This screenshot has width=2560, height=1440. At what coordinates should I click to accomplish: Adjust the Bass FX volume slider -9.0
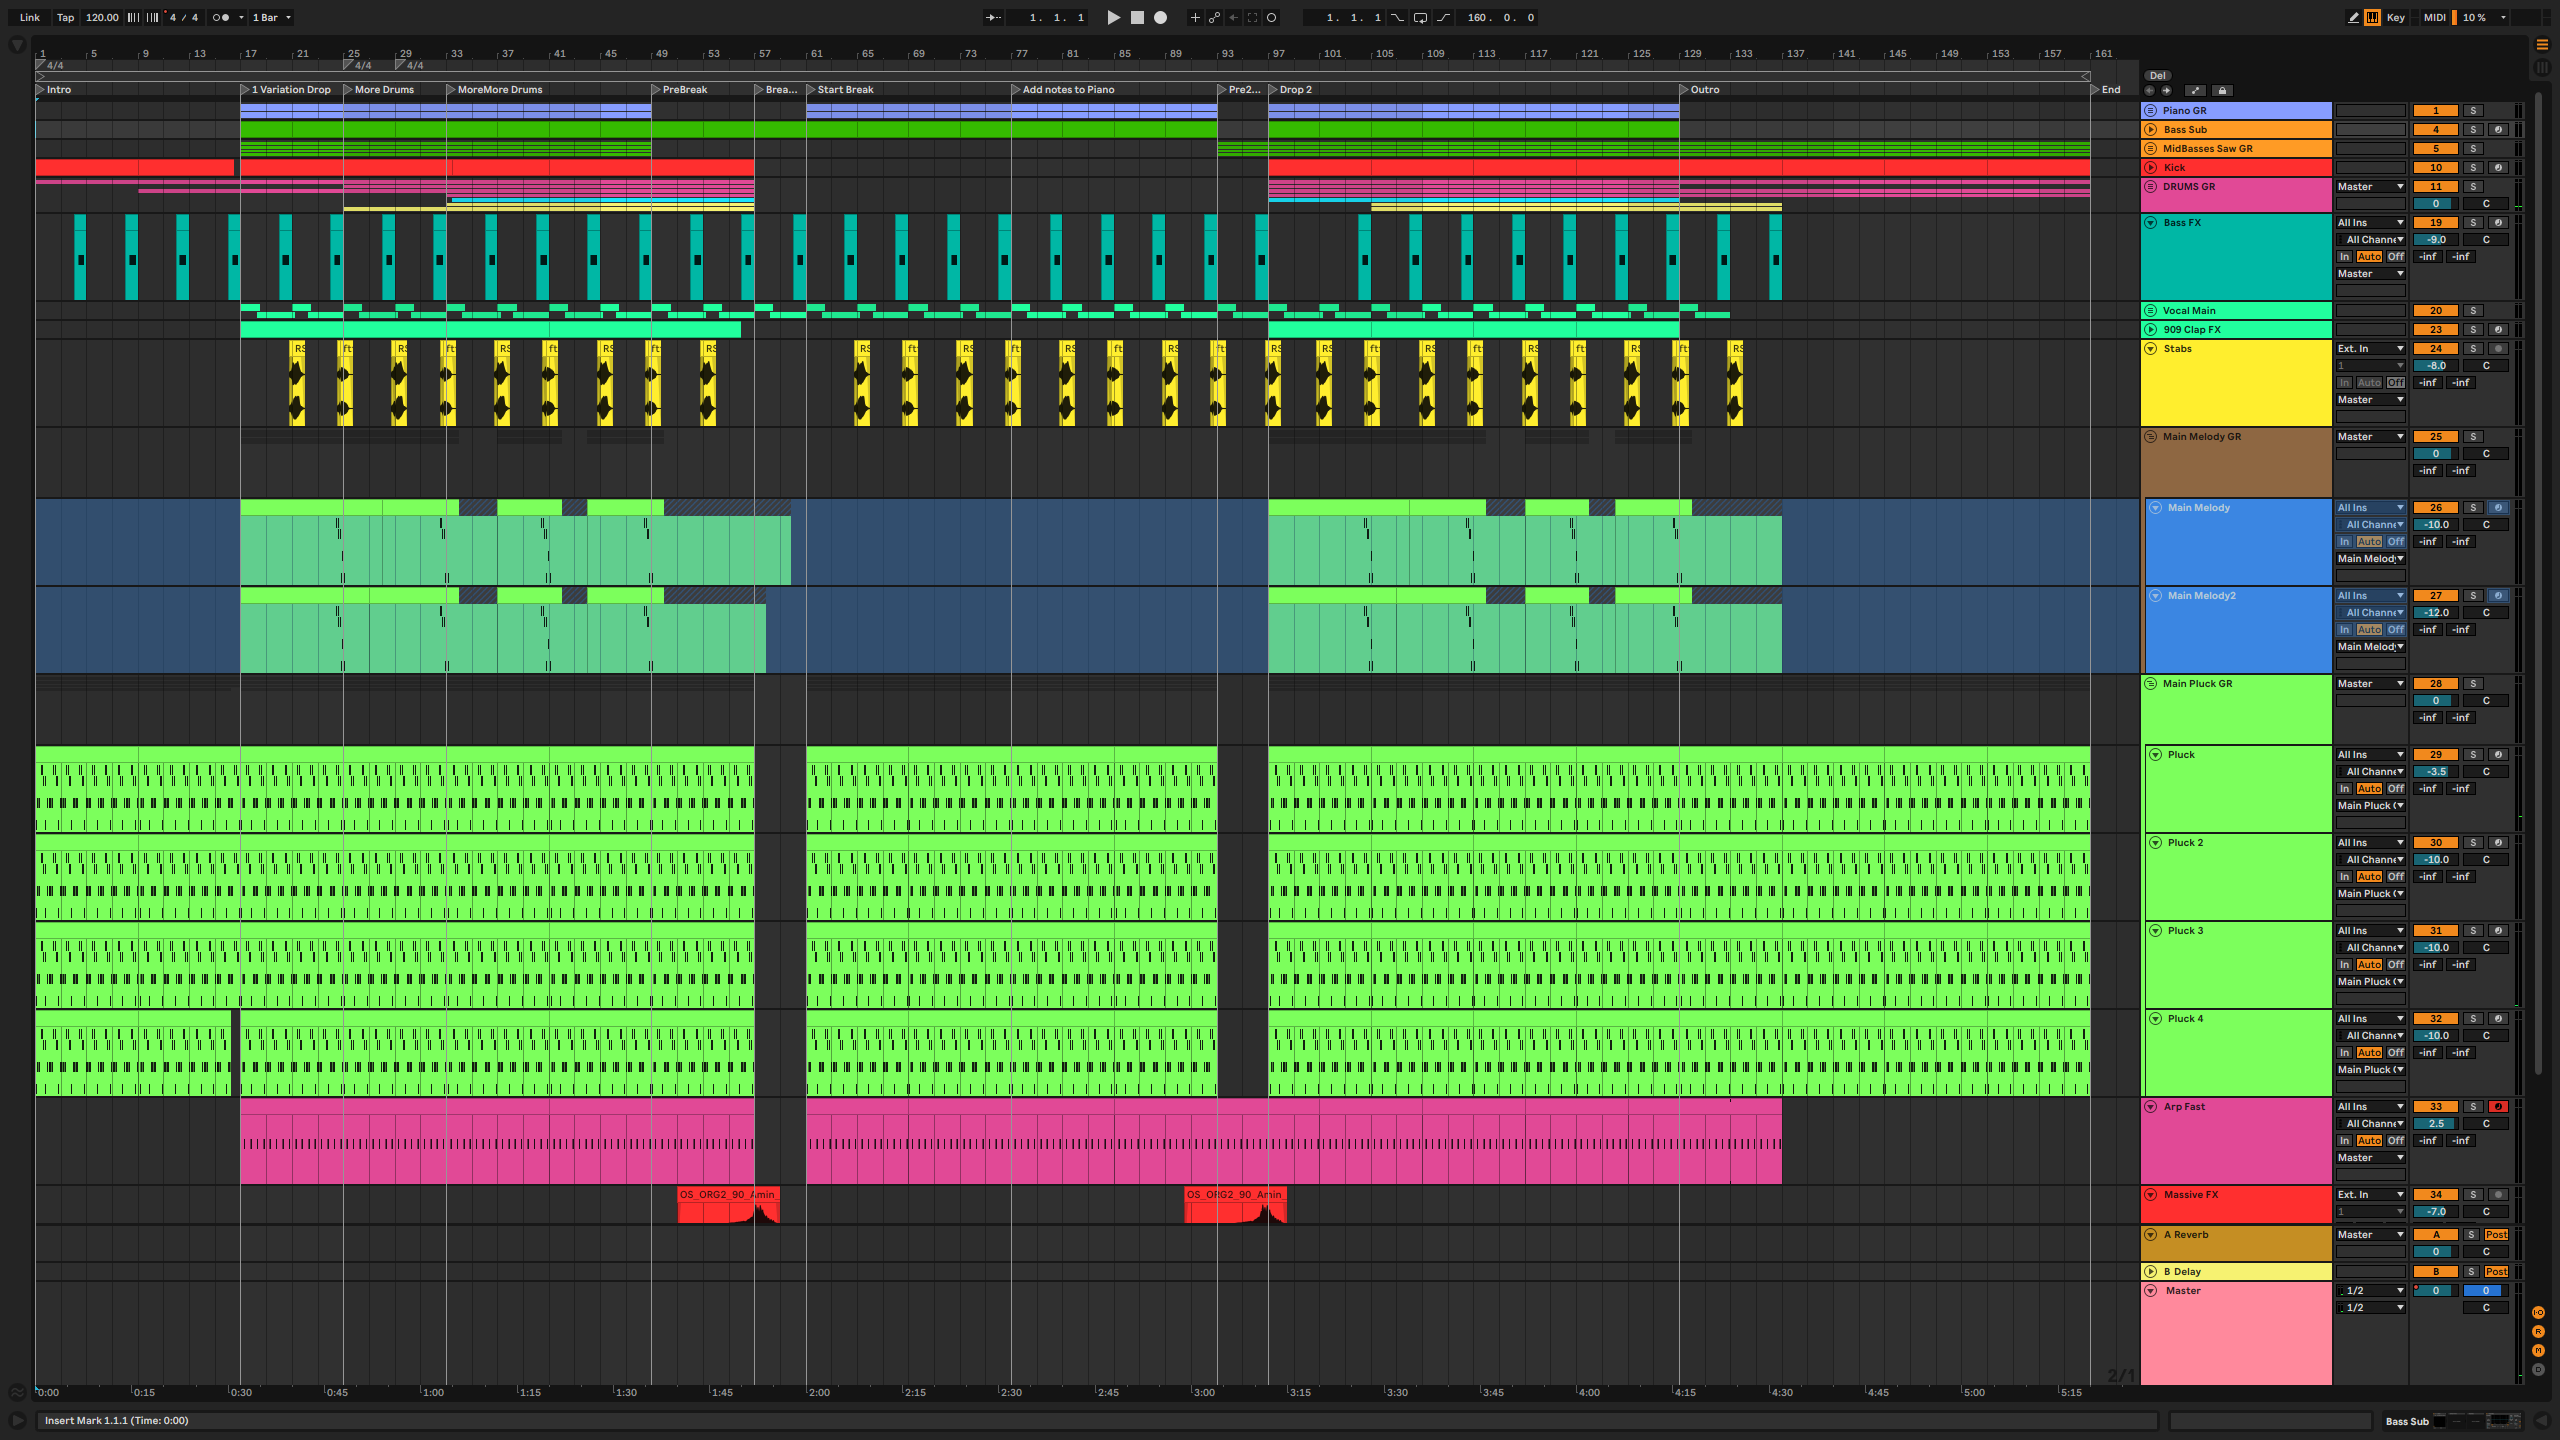click(x=2435, y=240)
